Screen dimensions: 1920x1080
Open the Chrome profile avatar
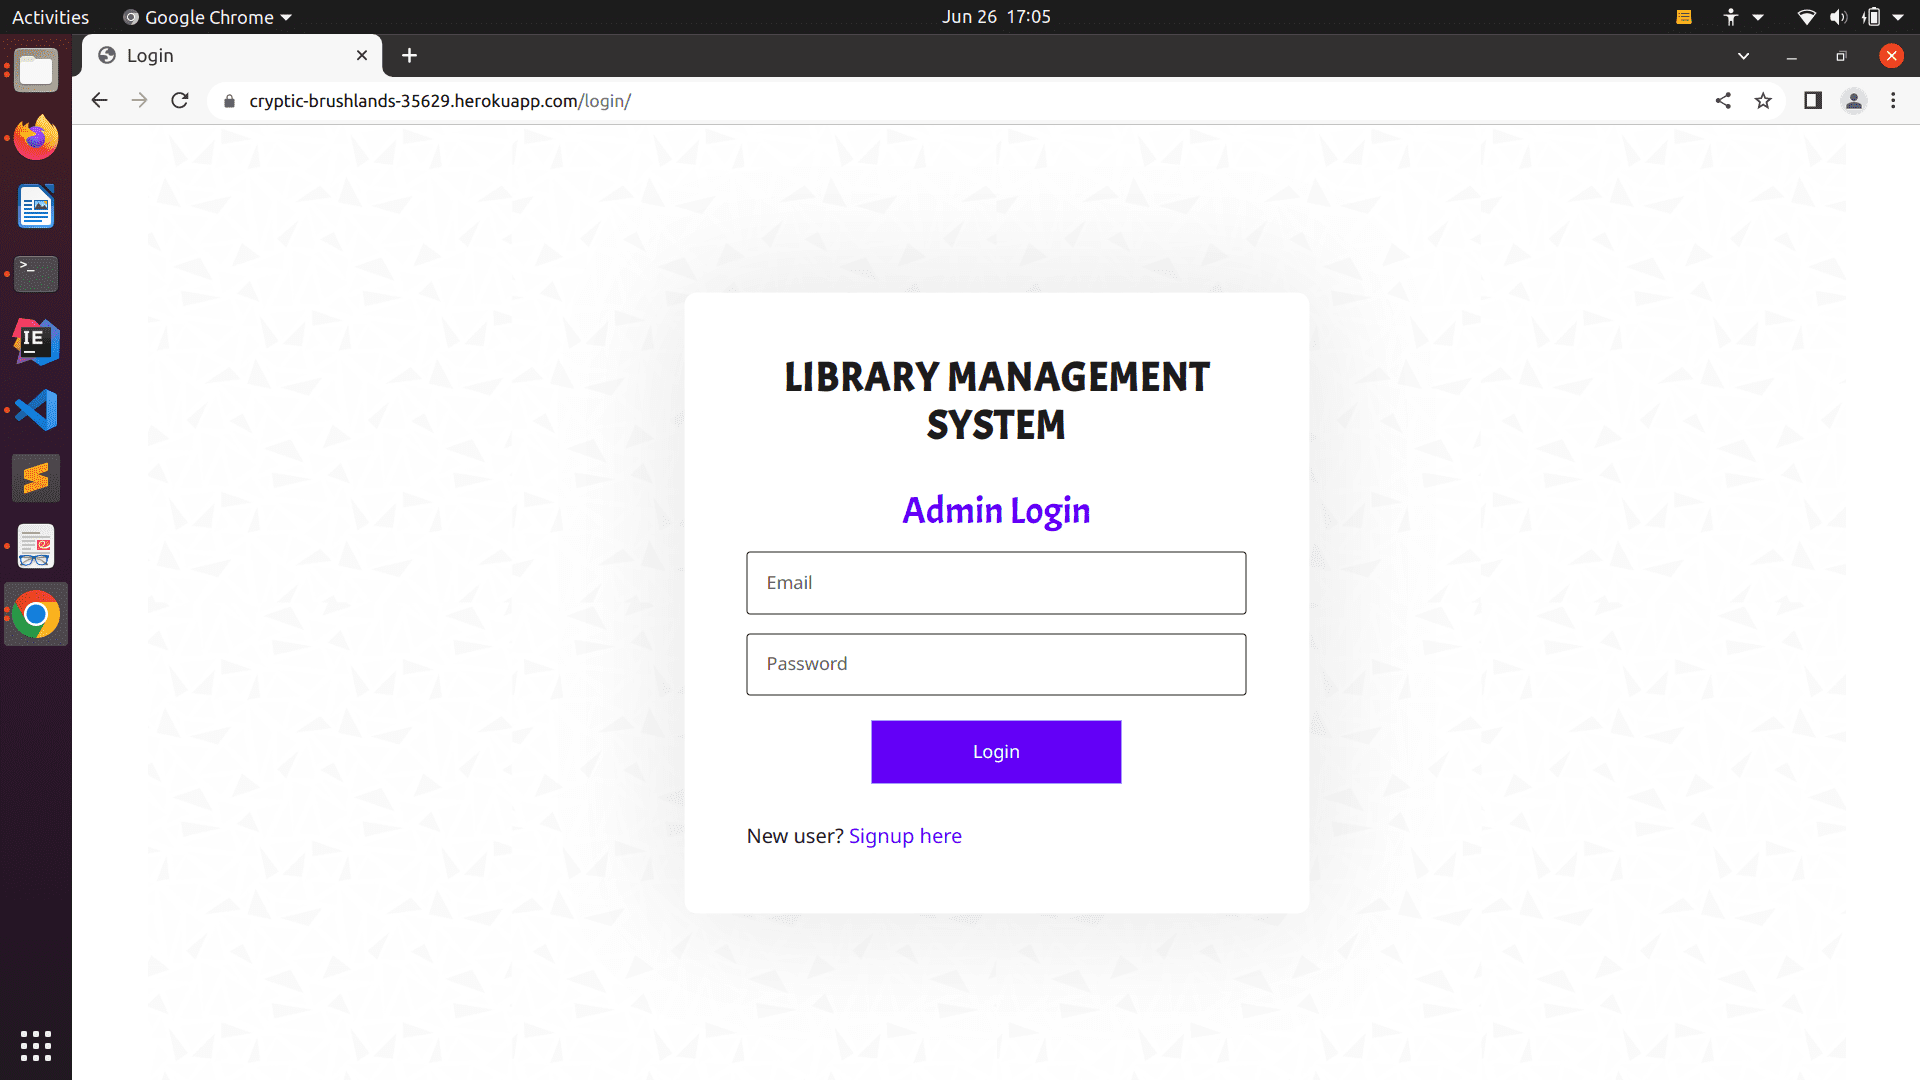coord(1854,100)
